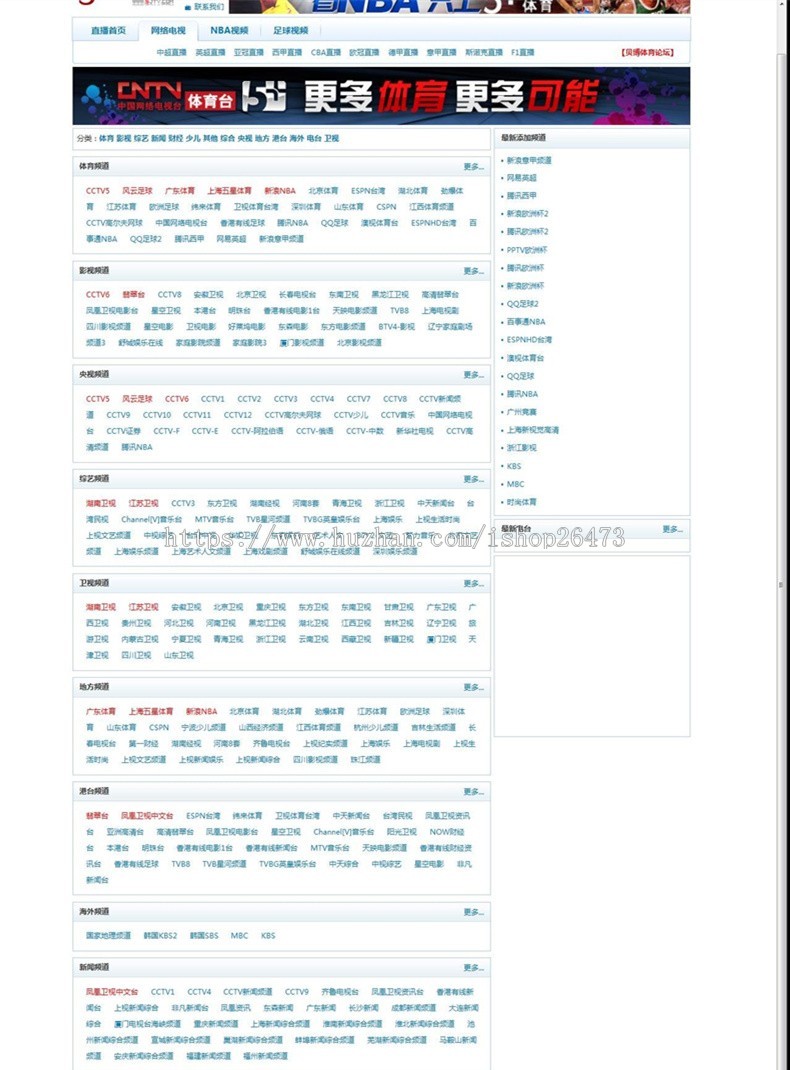Open 更多 in the 卫视频道 header
Image resolution: width=790 pixels, height=1070 pixels.
point(473,583)
